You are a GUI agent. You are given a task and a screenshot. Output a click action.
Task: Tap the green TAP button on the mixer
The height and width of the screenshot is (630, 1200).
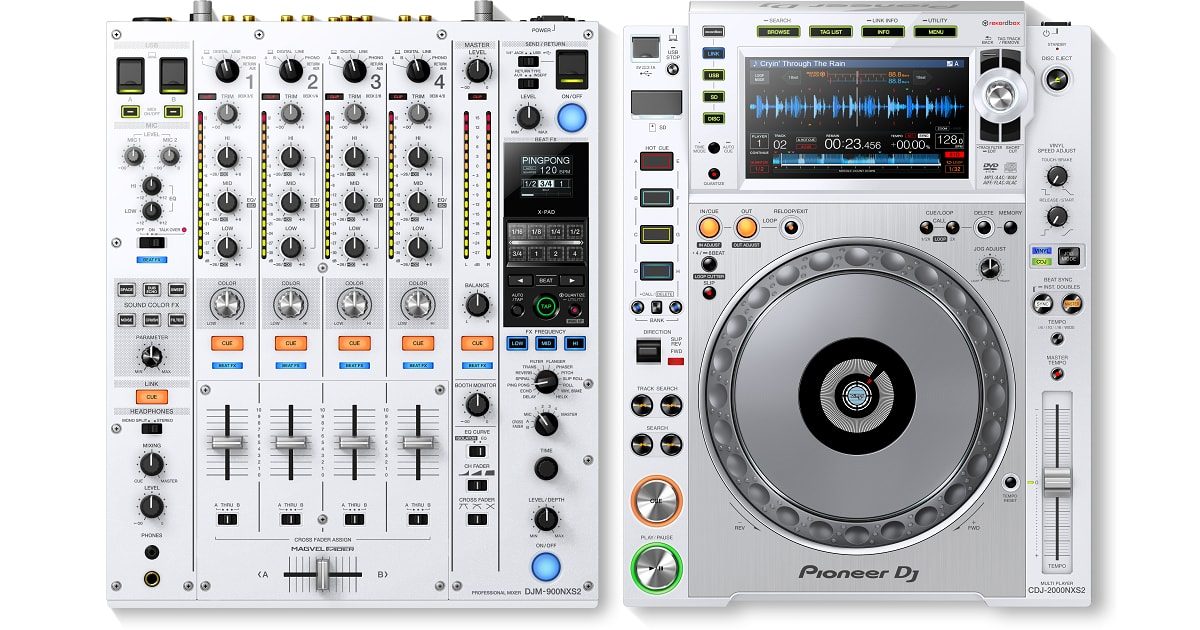click(545, 307)
